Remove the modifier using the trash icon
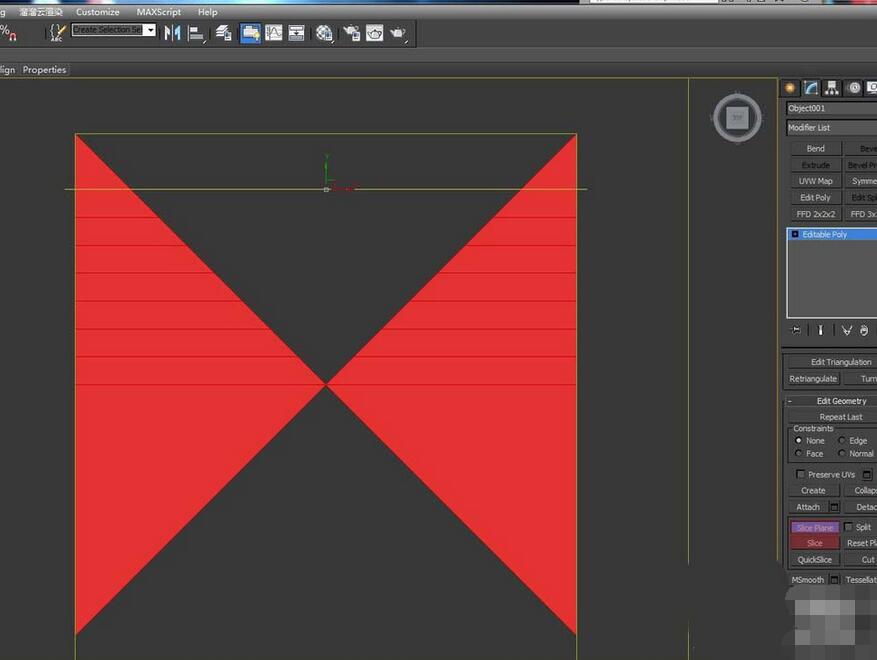 [864, 330]
